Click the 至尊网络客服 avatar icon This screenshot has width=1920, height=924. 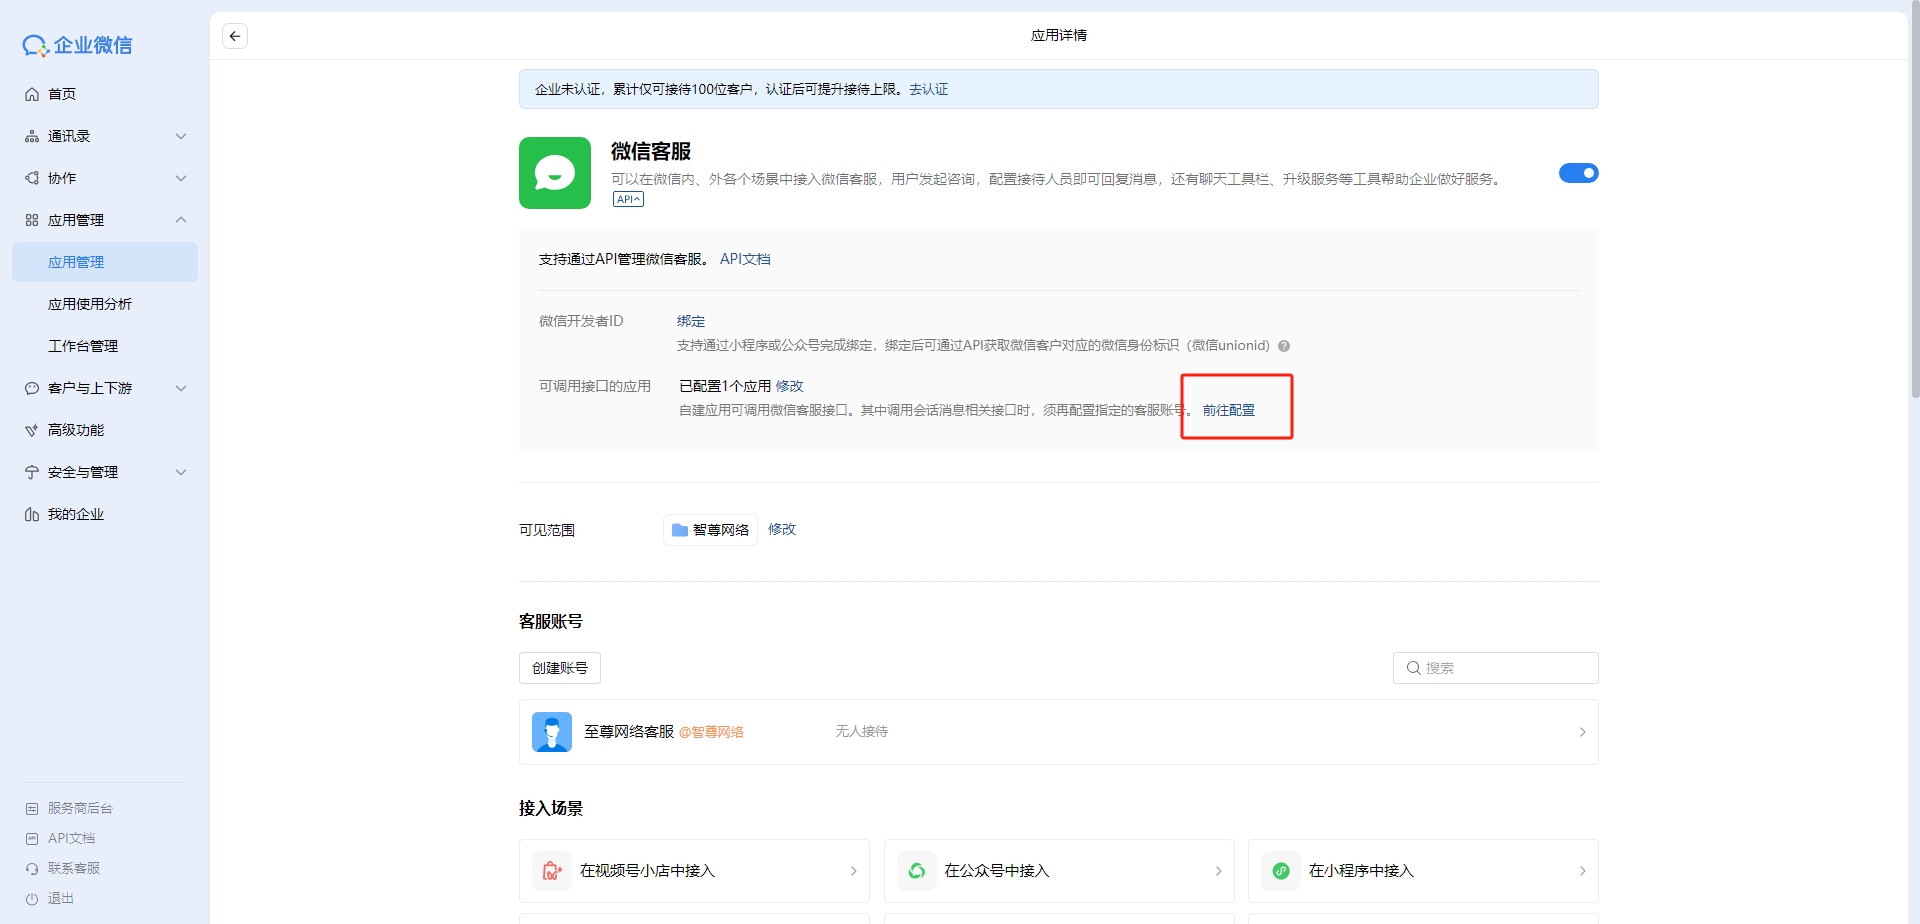(552, 732)
